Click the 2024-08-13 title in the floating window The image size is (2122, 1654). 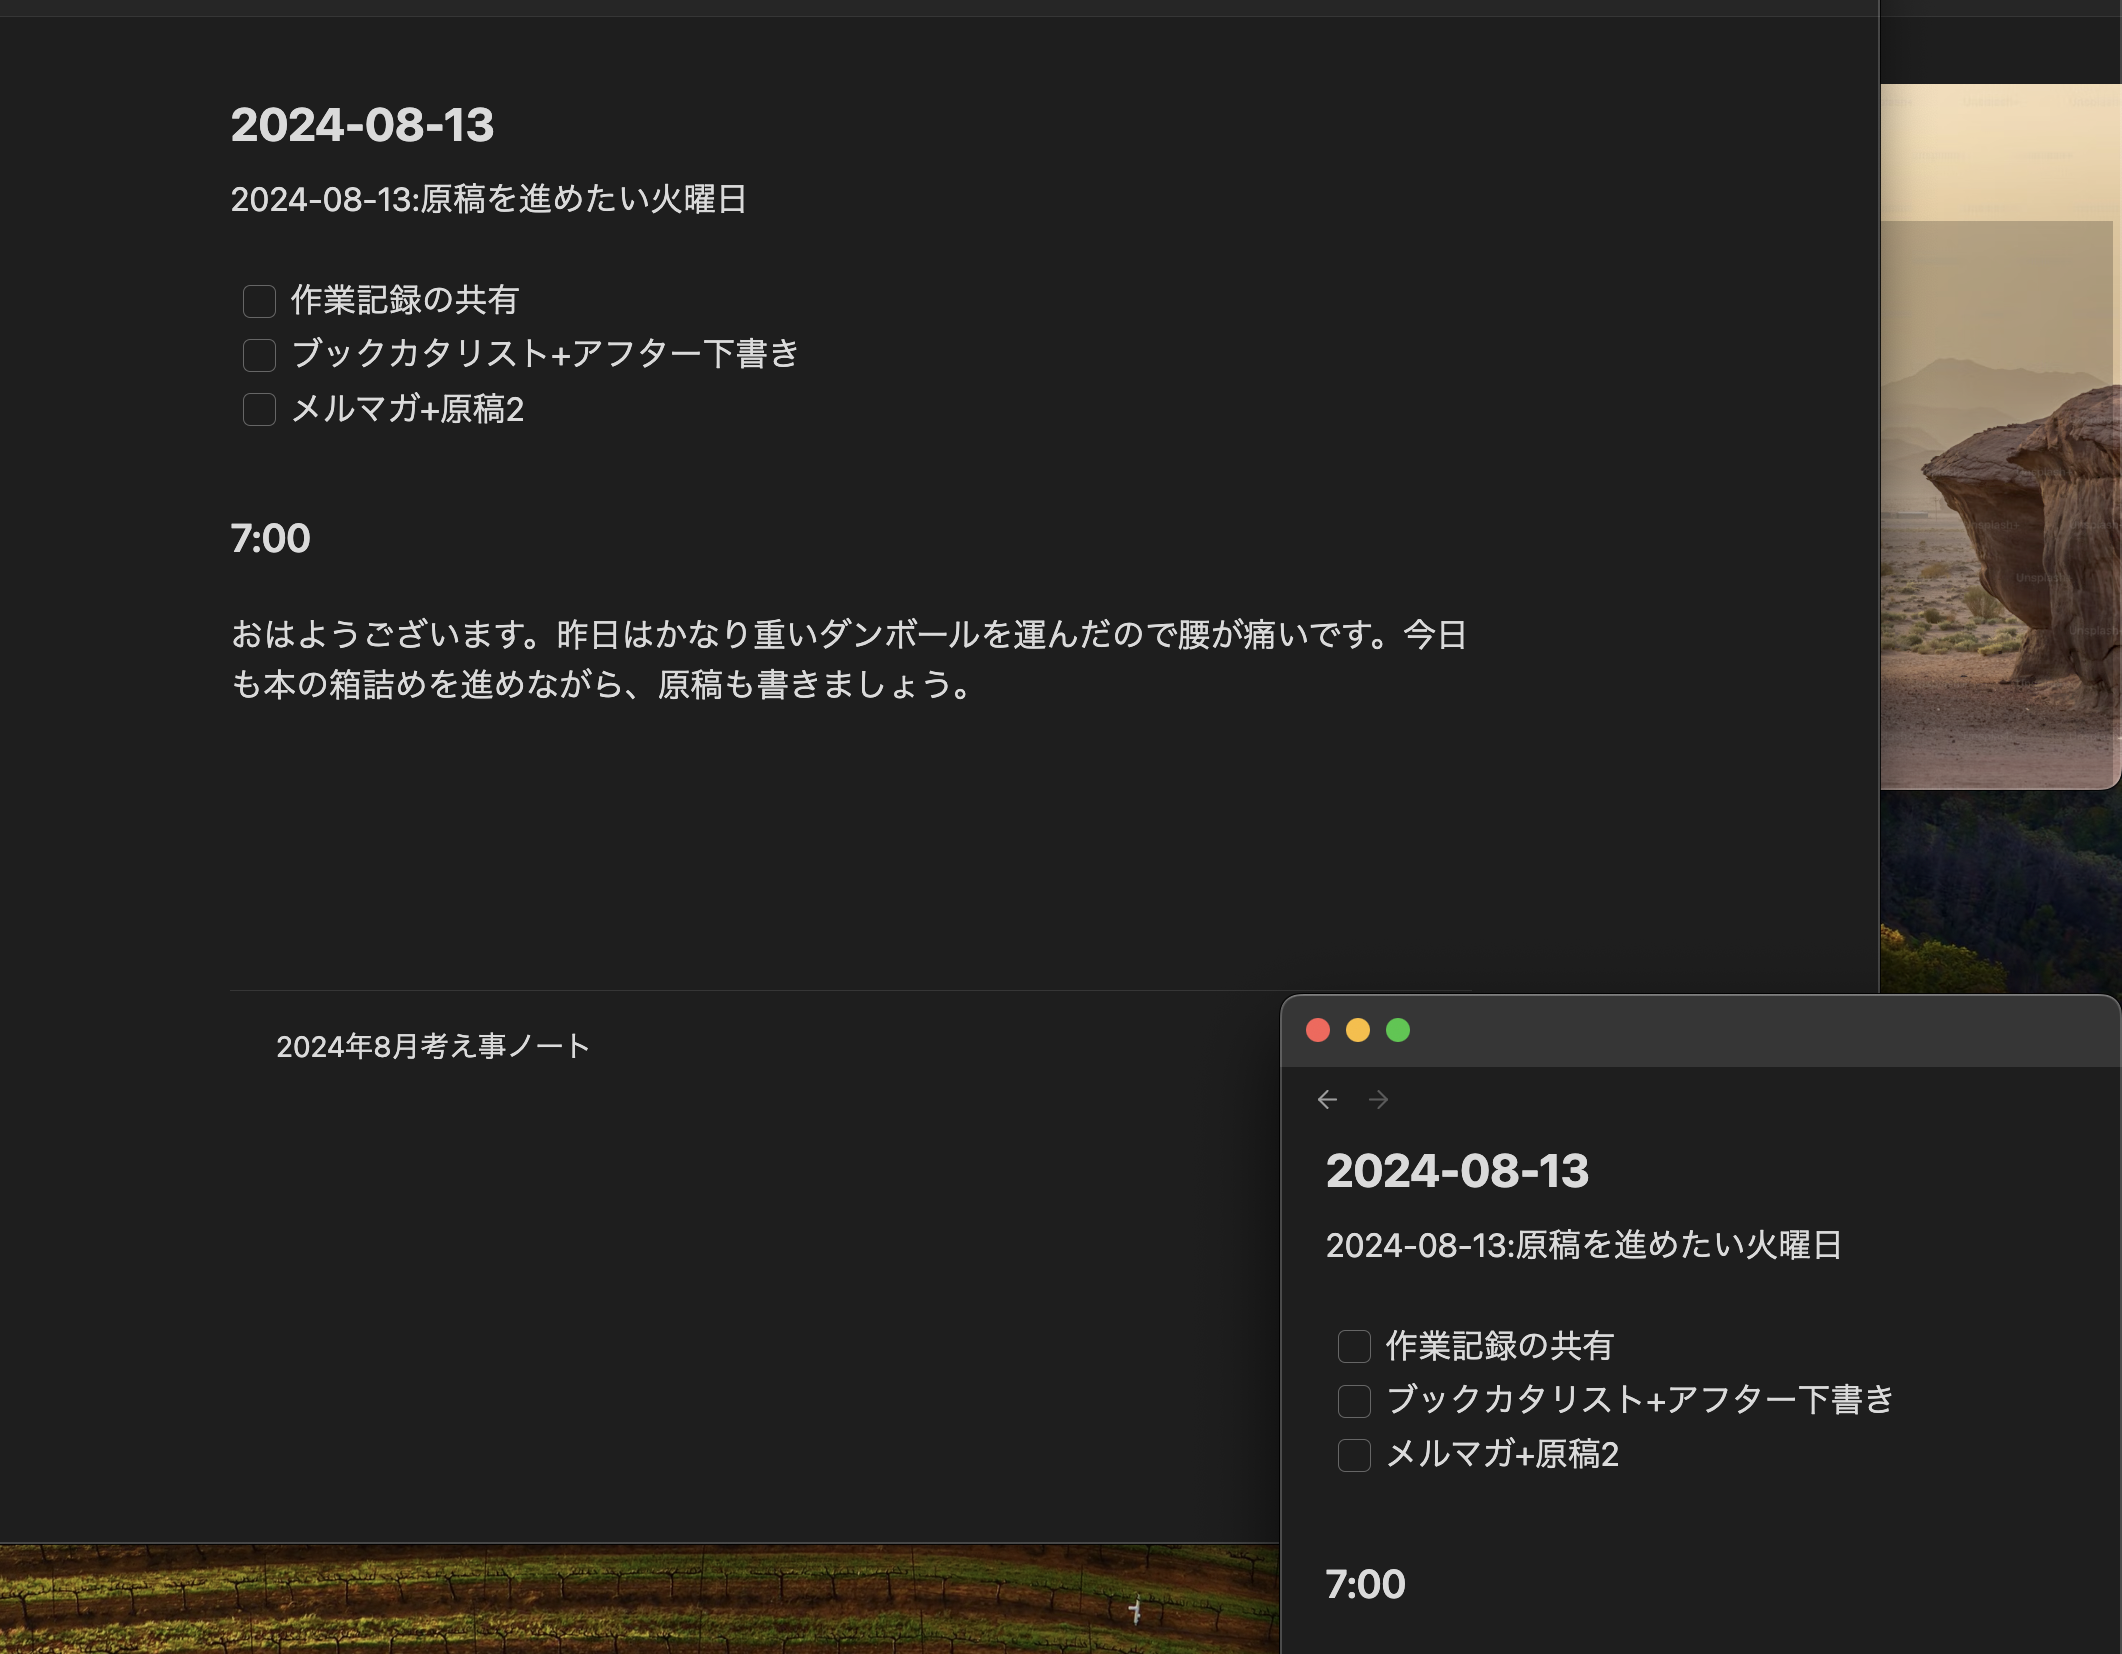point(1456,1171)
